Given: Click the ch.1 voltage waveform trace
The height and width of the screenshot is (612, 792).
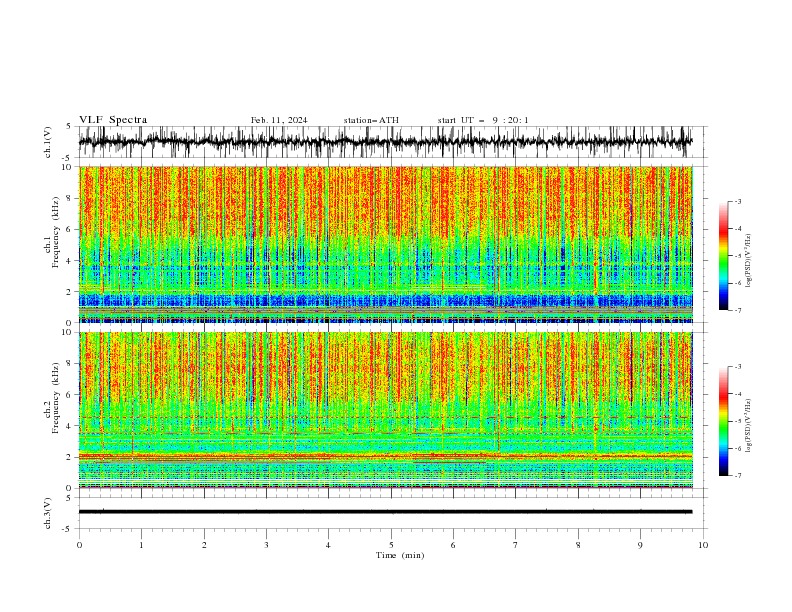Looking at the screenshot, I should click(x=385, y=141).
